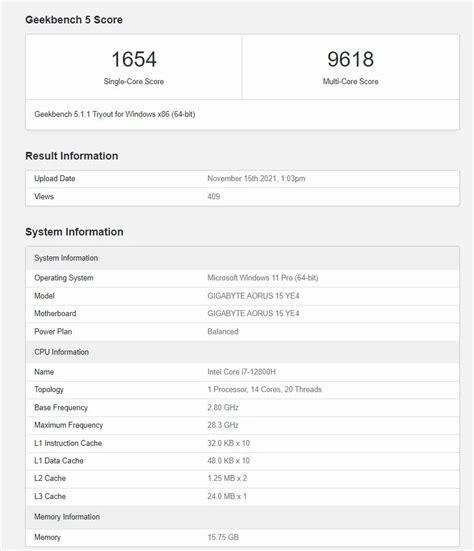Select the Model row's GIGABYTE AORUS 15 YE4
474x551 pixels.
coord(253,296)
